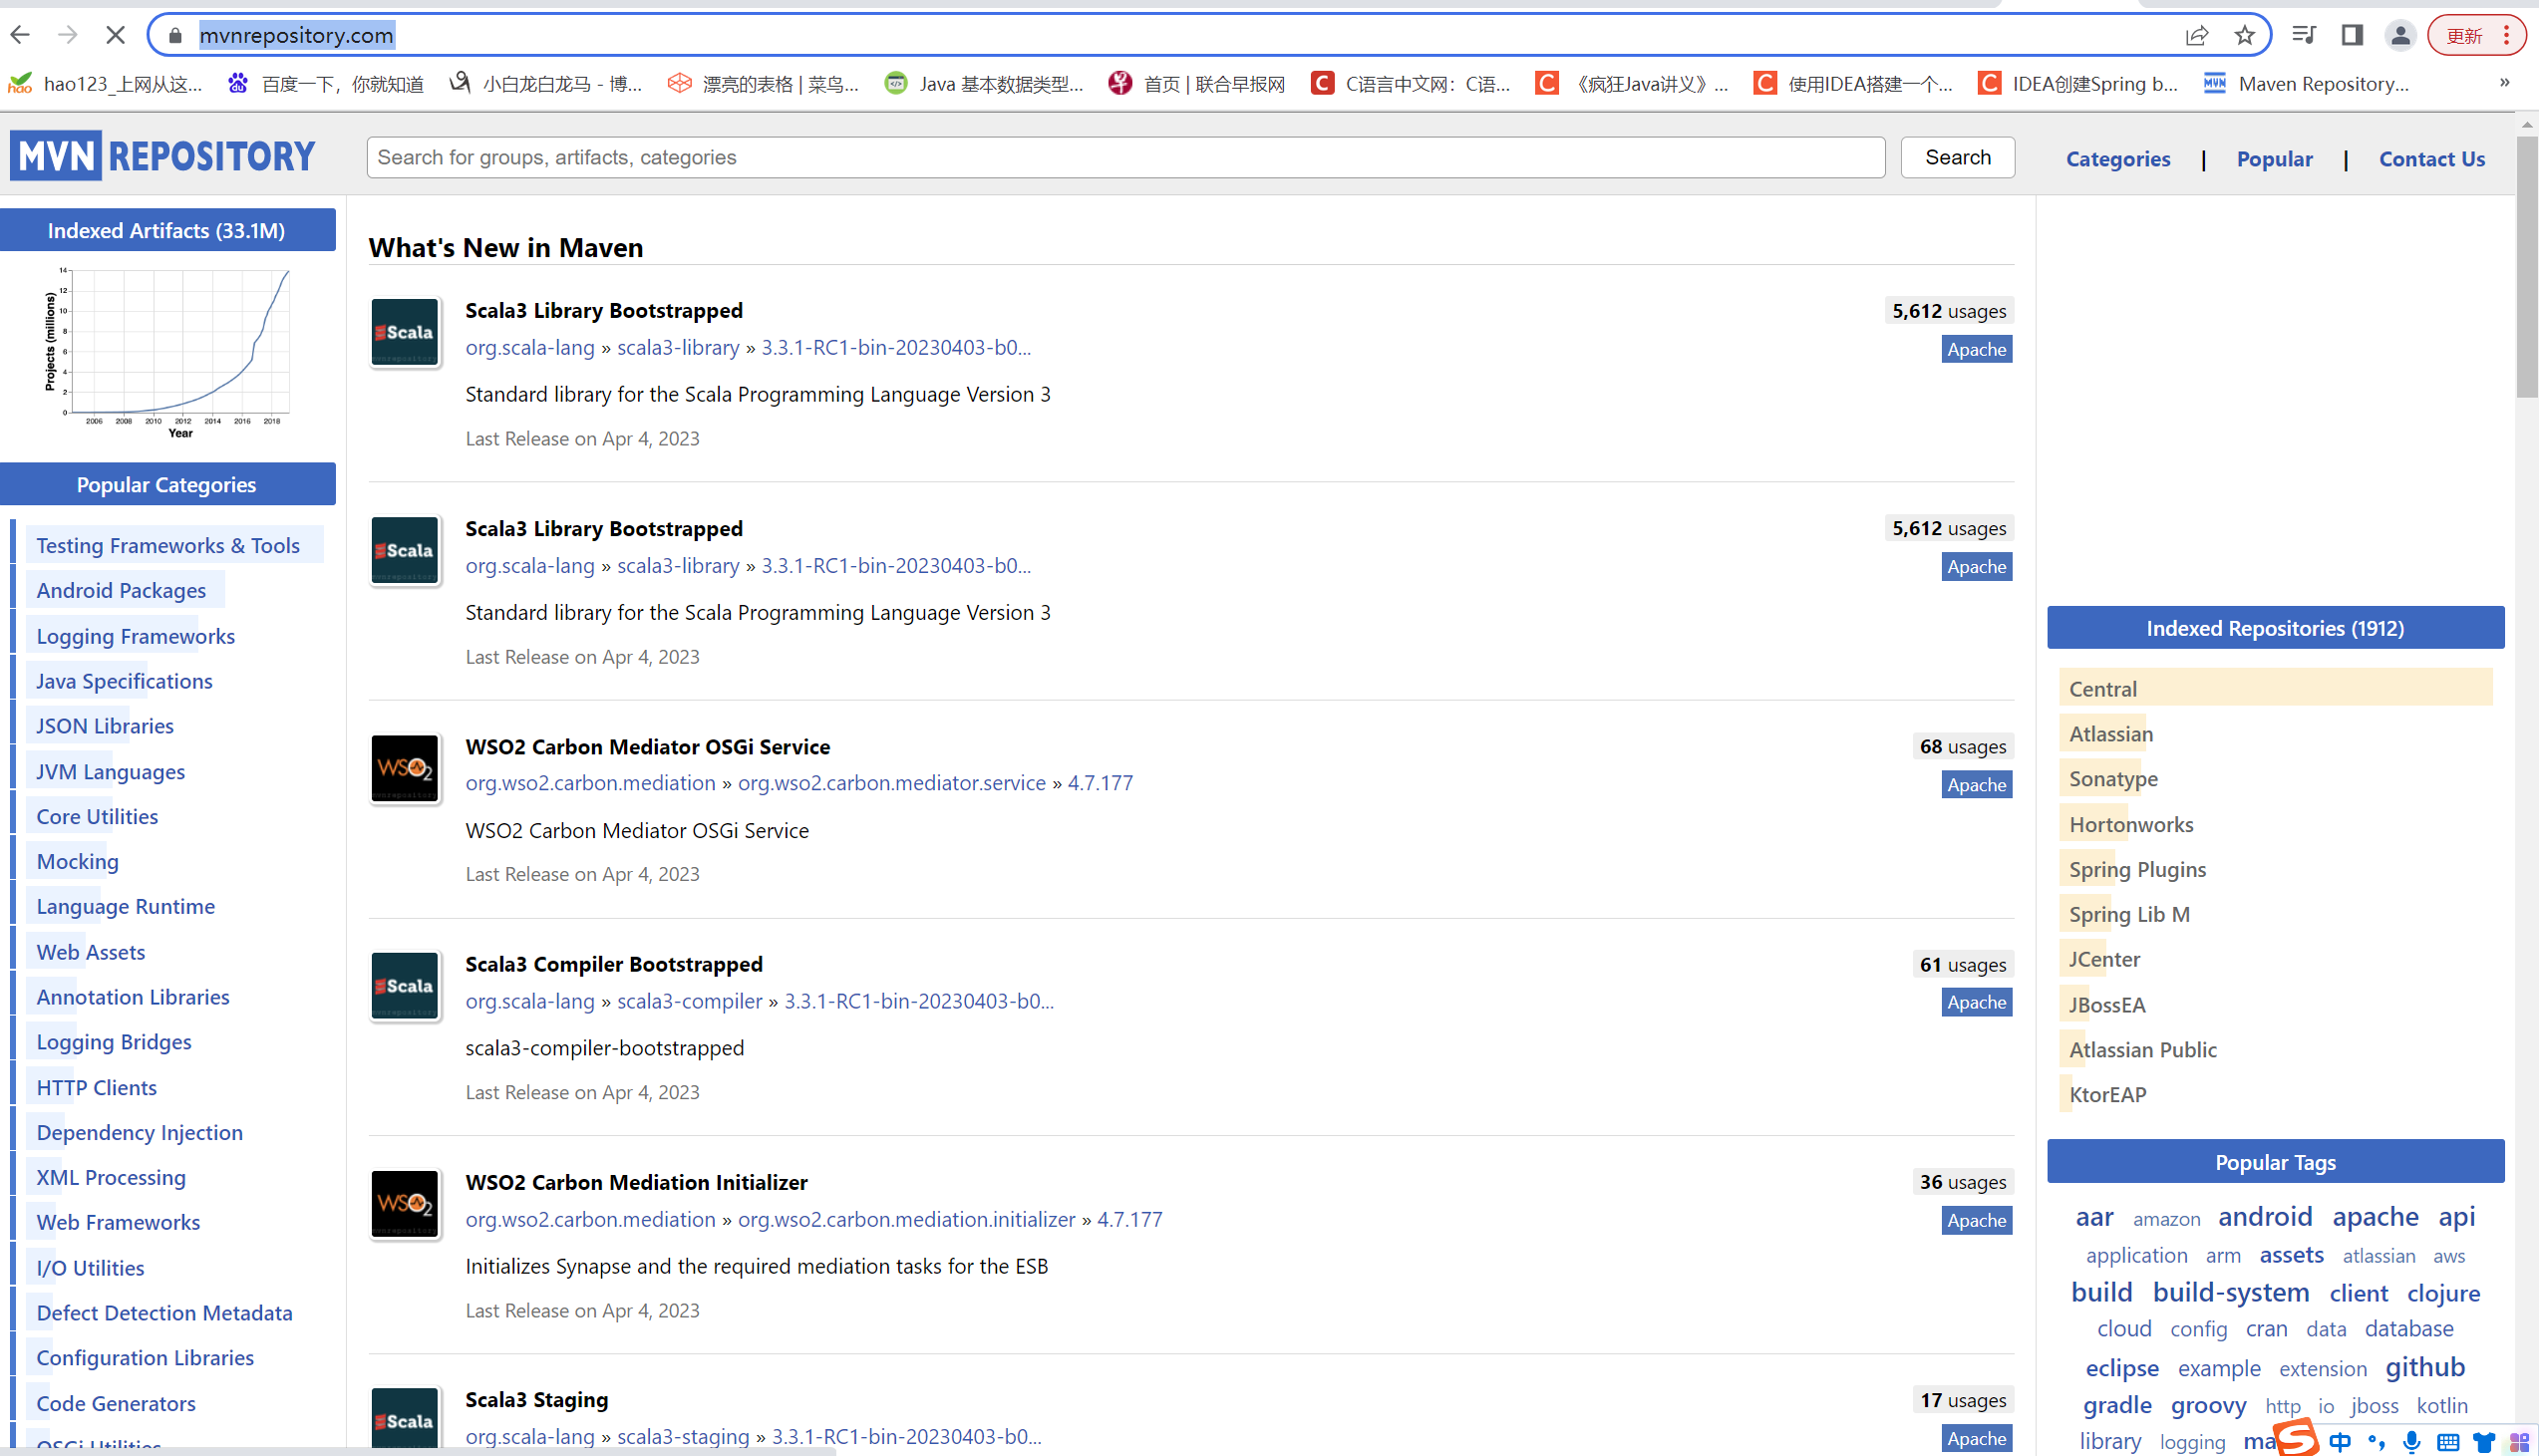
Task: Open Popular in top navigation
Action: (x=2274, y=158)
